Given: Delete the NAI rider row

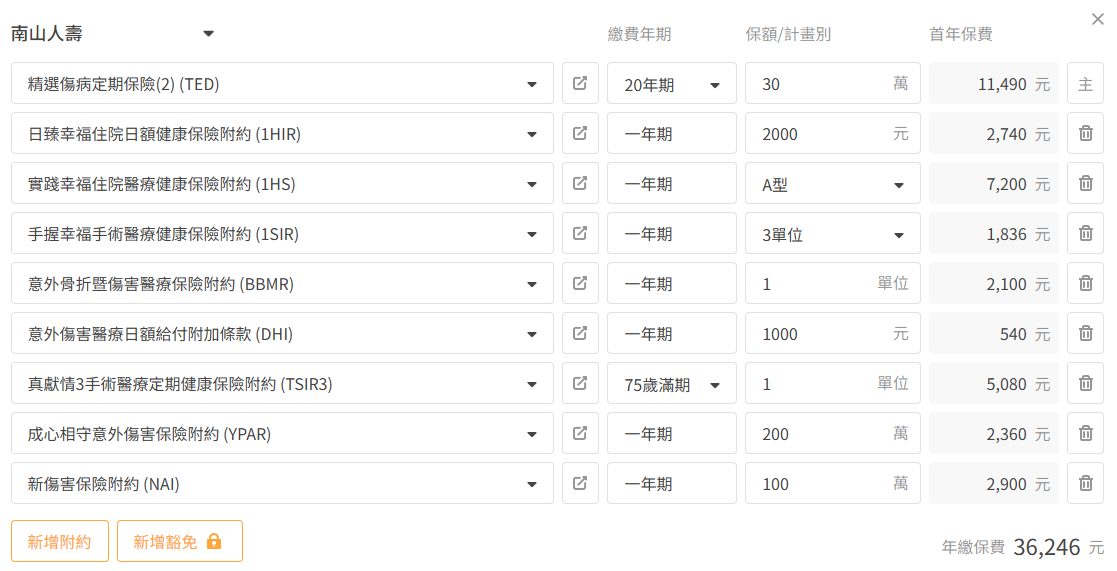Looking at the screenshot, I should (x=1085, y=483).
